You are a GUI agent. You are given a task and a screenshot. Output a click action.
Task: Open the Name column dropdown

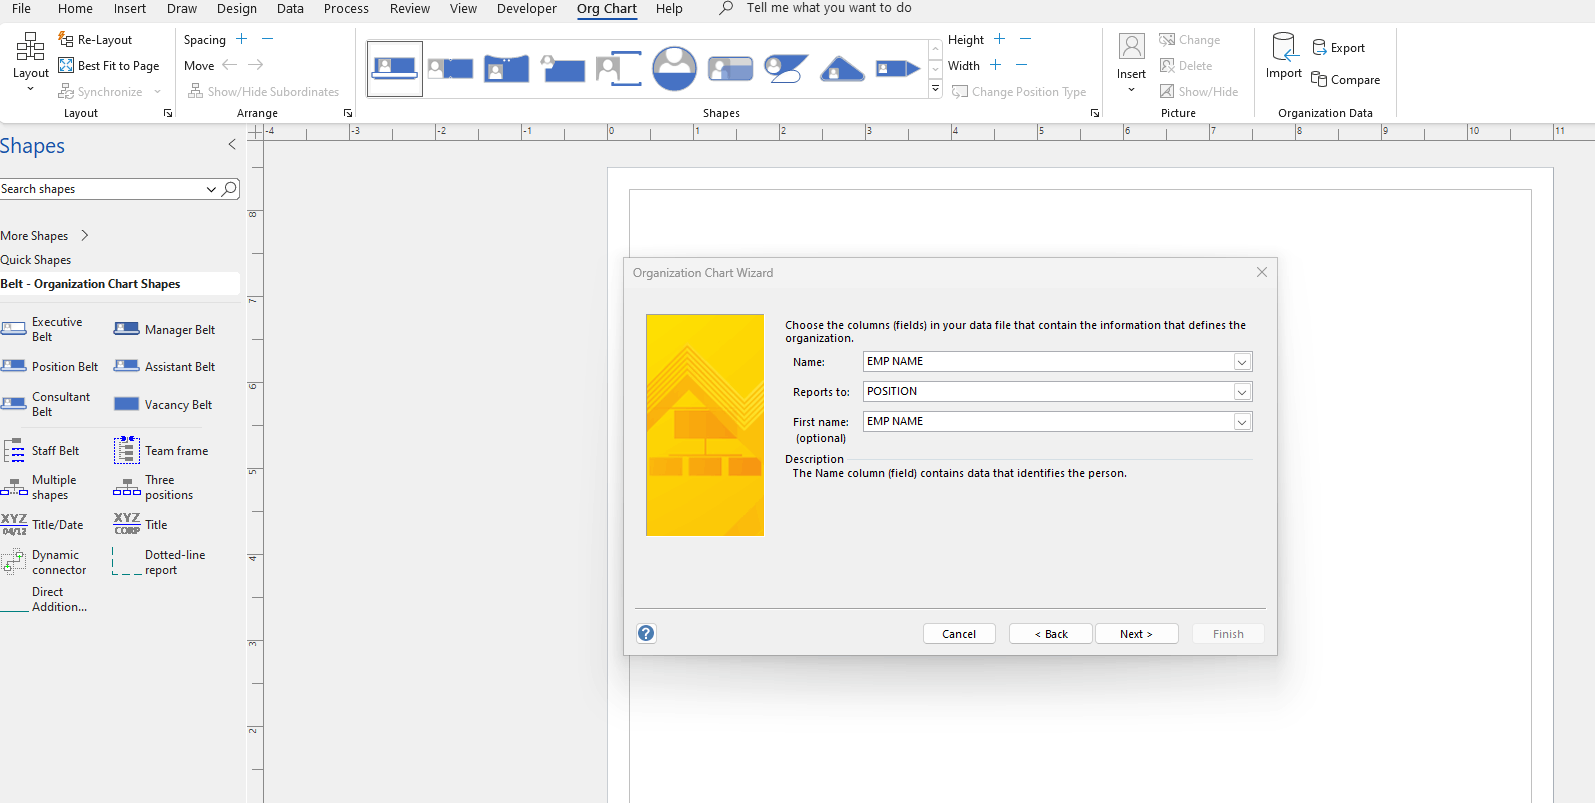(1241, 362)
